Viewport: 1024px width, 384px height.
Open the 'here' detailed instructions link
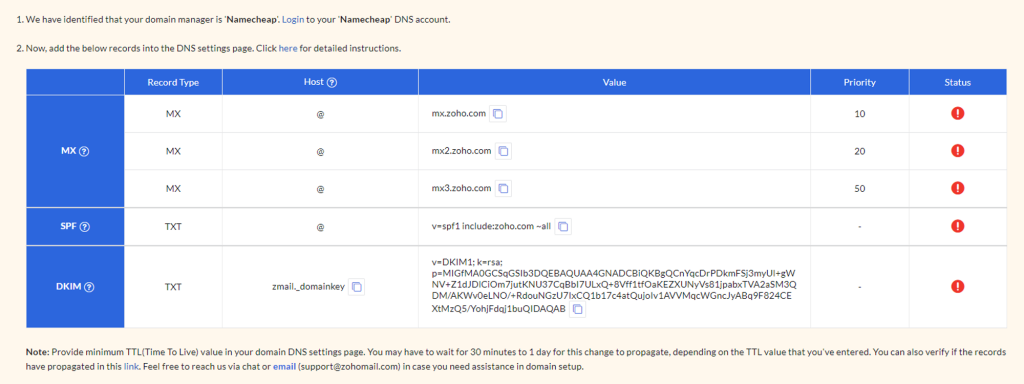point(288,48)
